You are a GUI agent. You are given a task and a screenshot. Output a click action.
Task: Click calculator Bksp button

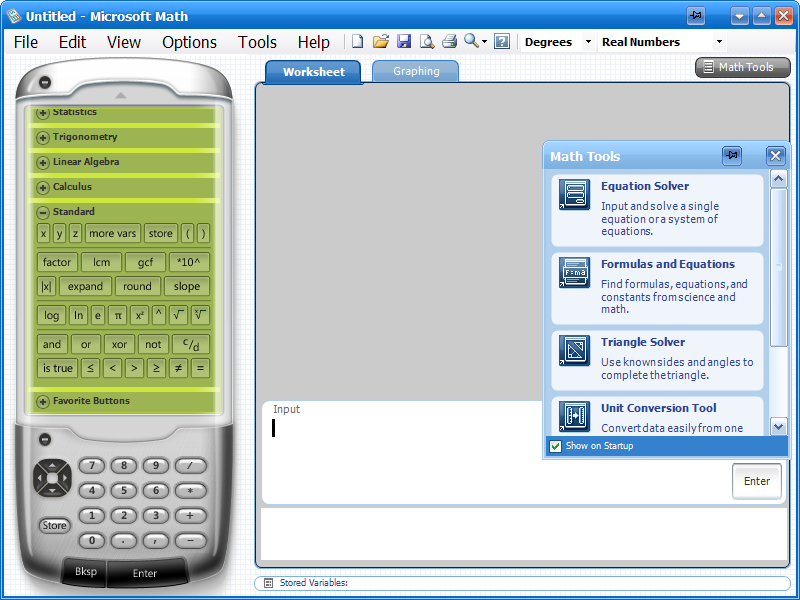(85, 571)
